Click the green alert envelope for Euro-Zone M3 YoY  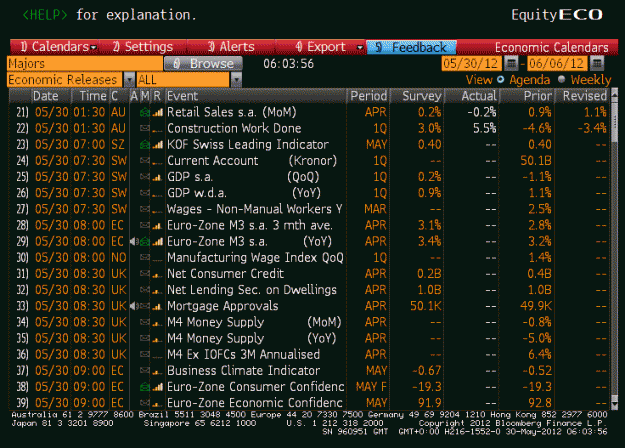145,242
